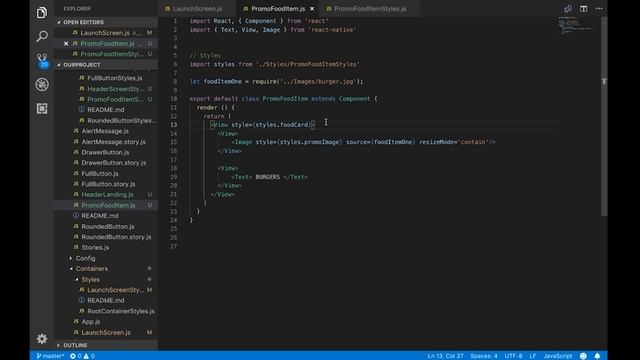Viewport: 640px width, 360px height.
Task: Open errors and warnings count in status bar
Action: point(82,356)
